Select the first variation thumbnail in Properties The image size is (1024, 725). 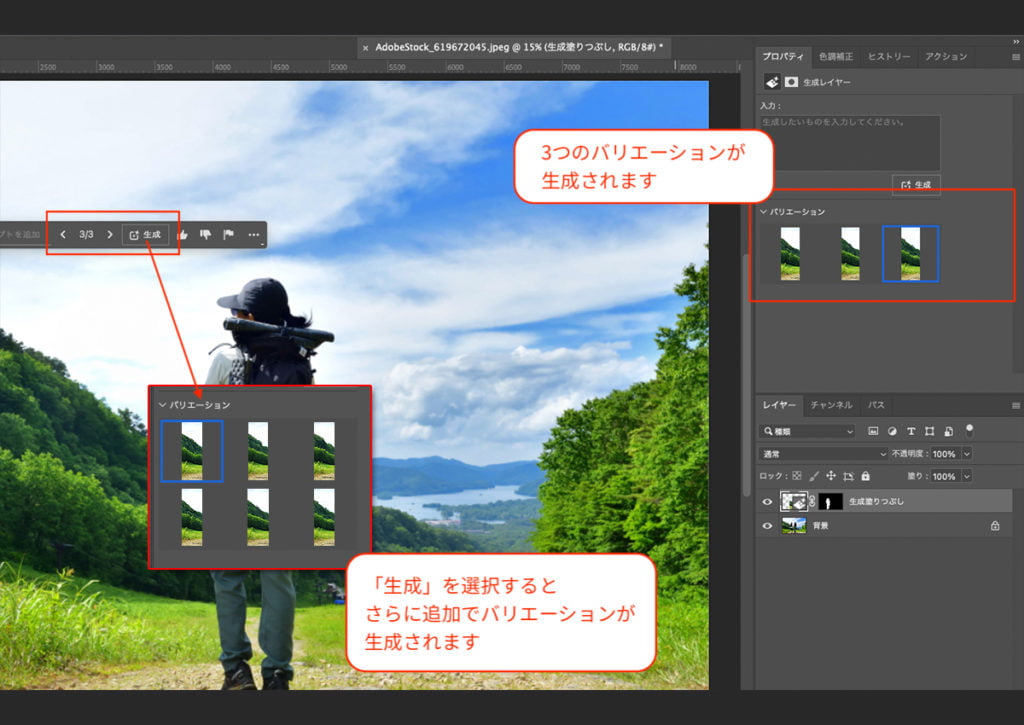[x=790, y=254]
